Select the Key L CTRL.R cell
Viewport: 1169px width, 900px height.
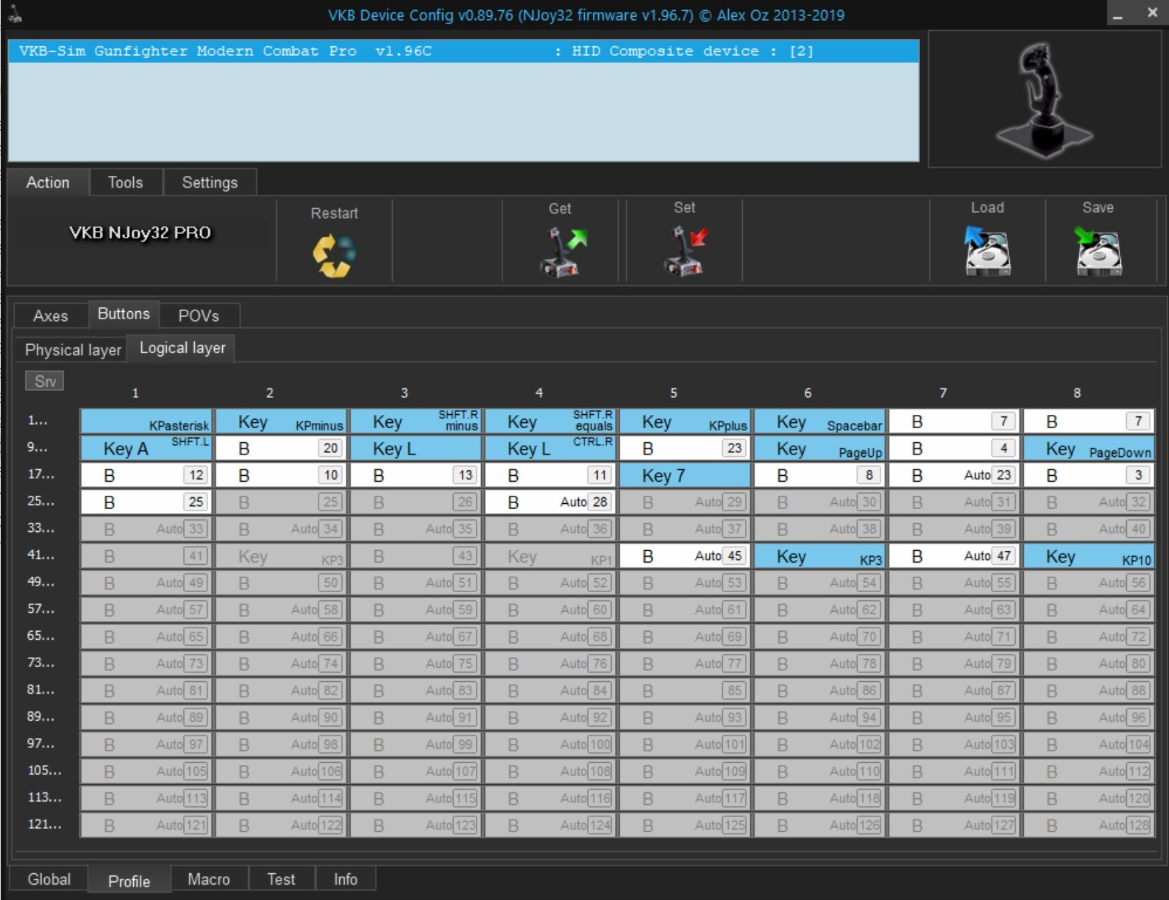pyautogui.click(x=550, y=448)
